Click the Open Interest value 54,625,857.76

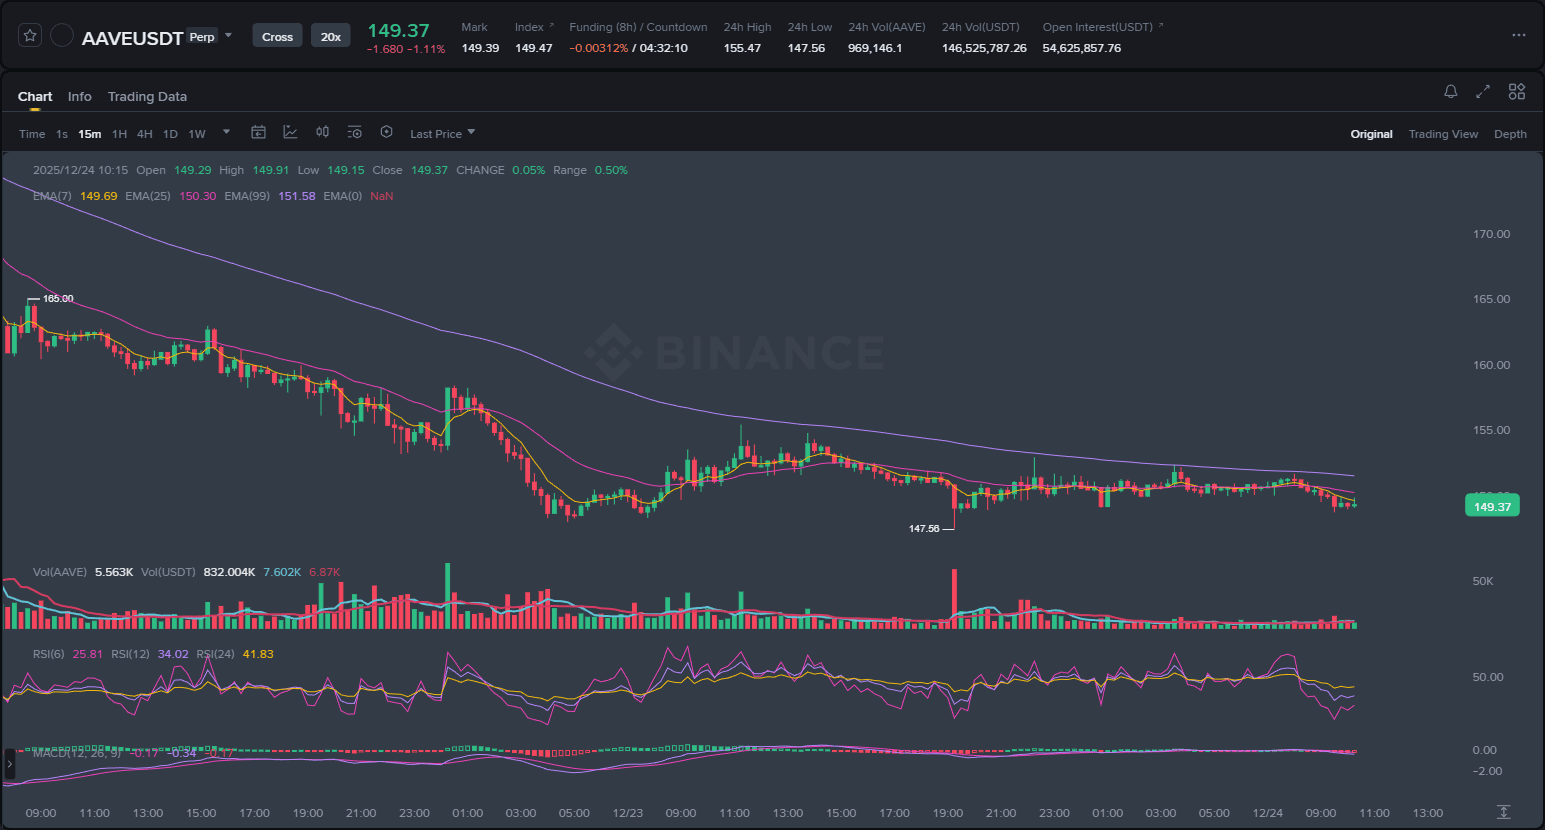click(x=1082, y=48)
